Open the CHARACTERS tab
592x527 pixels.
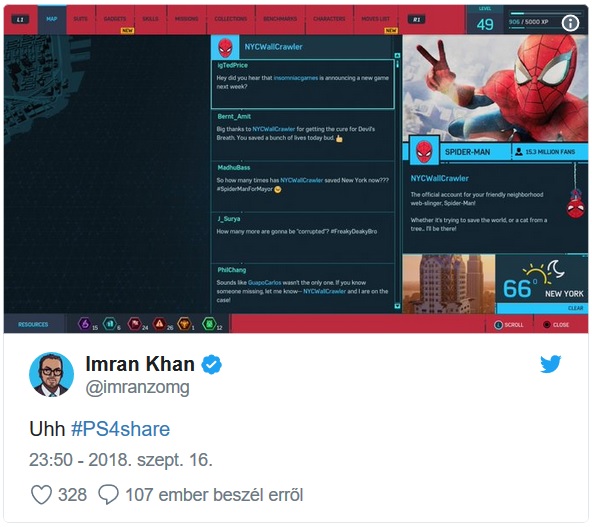329,19
